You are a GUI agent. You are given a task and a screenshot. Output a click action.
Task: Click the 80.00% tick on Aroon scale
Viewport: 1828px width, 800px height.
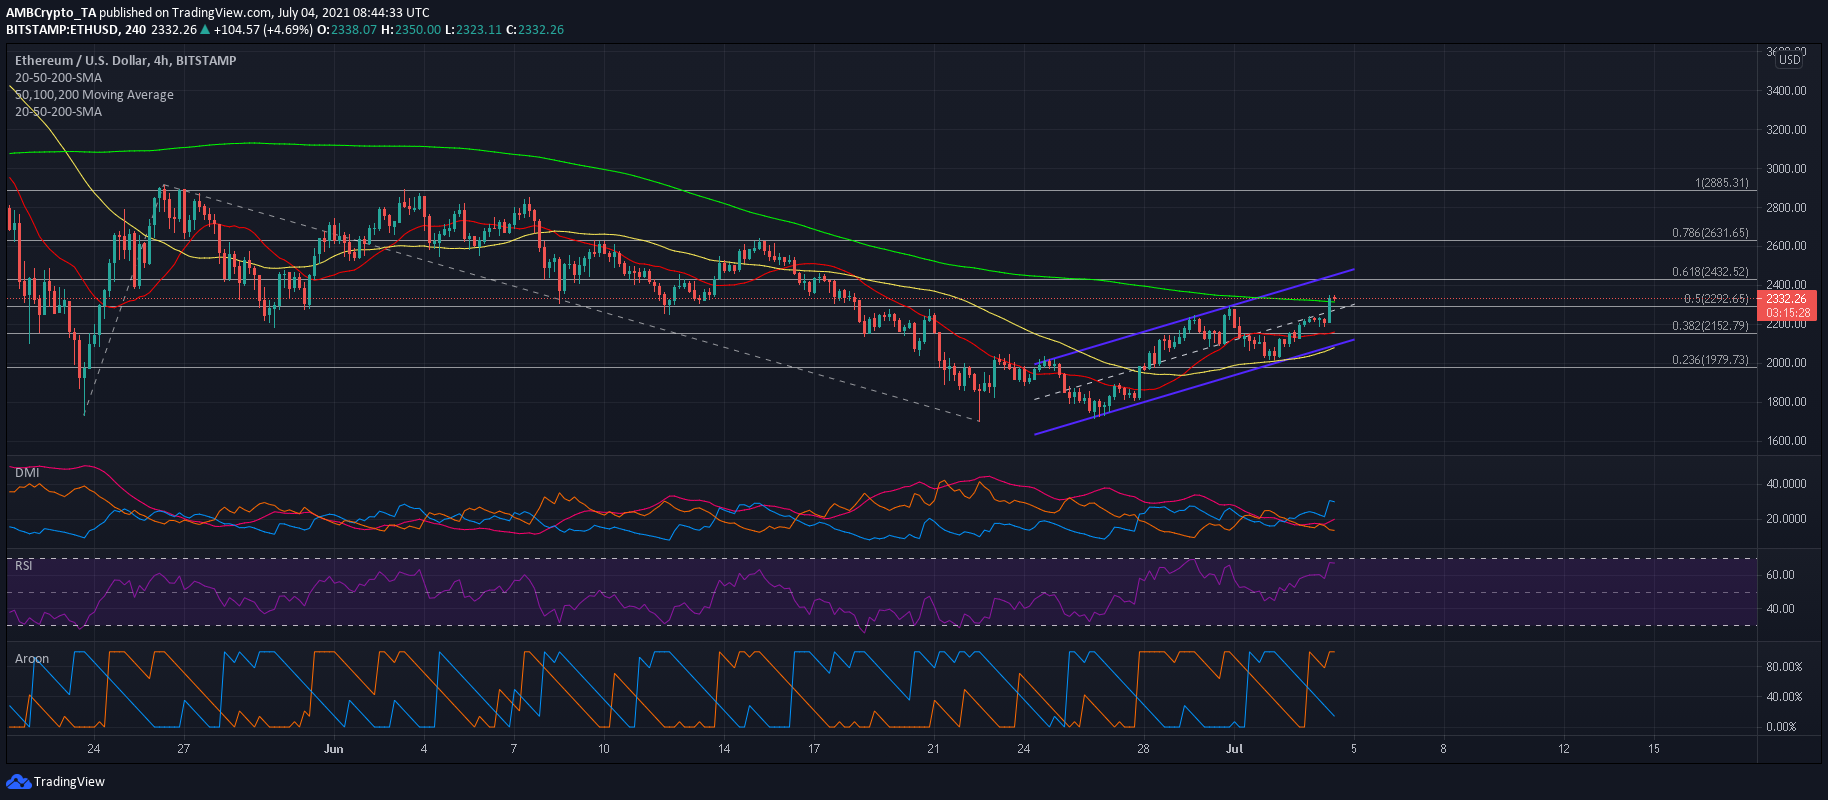pyautogui.click(x=1784, y=667)
